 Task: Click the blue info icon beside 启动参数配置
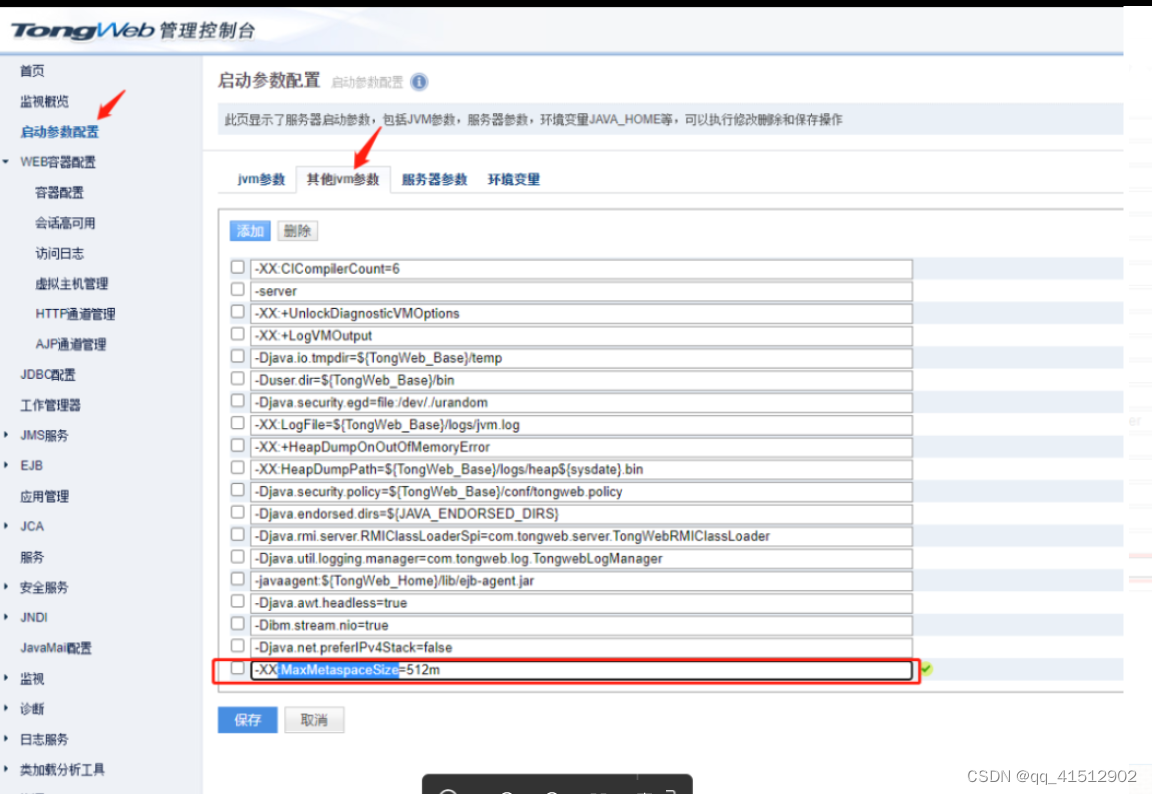pos(419,82)
